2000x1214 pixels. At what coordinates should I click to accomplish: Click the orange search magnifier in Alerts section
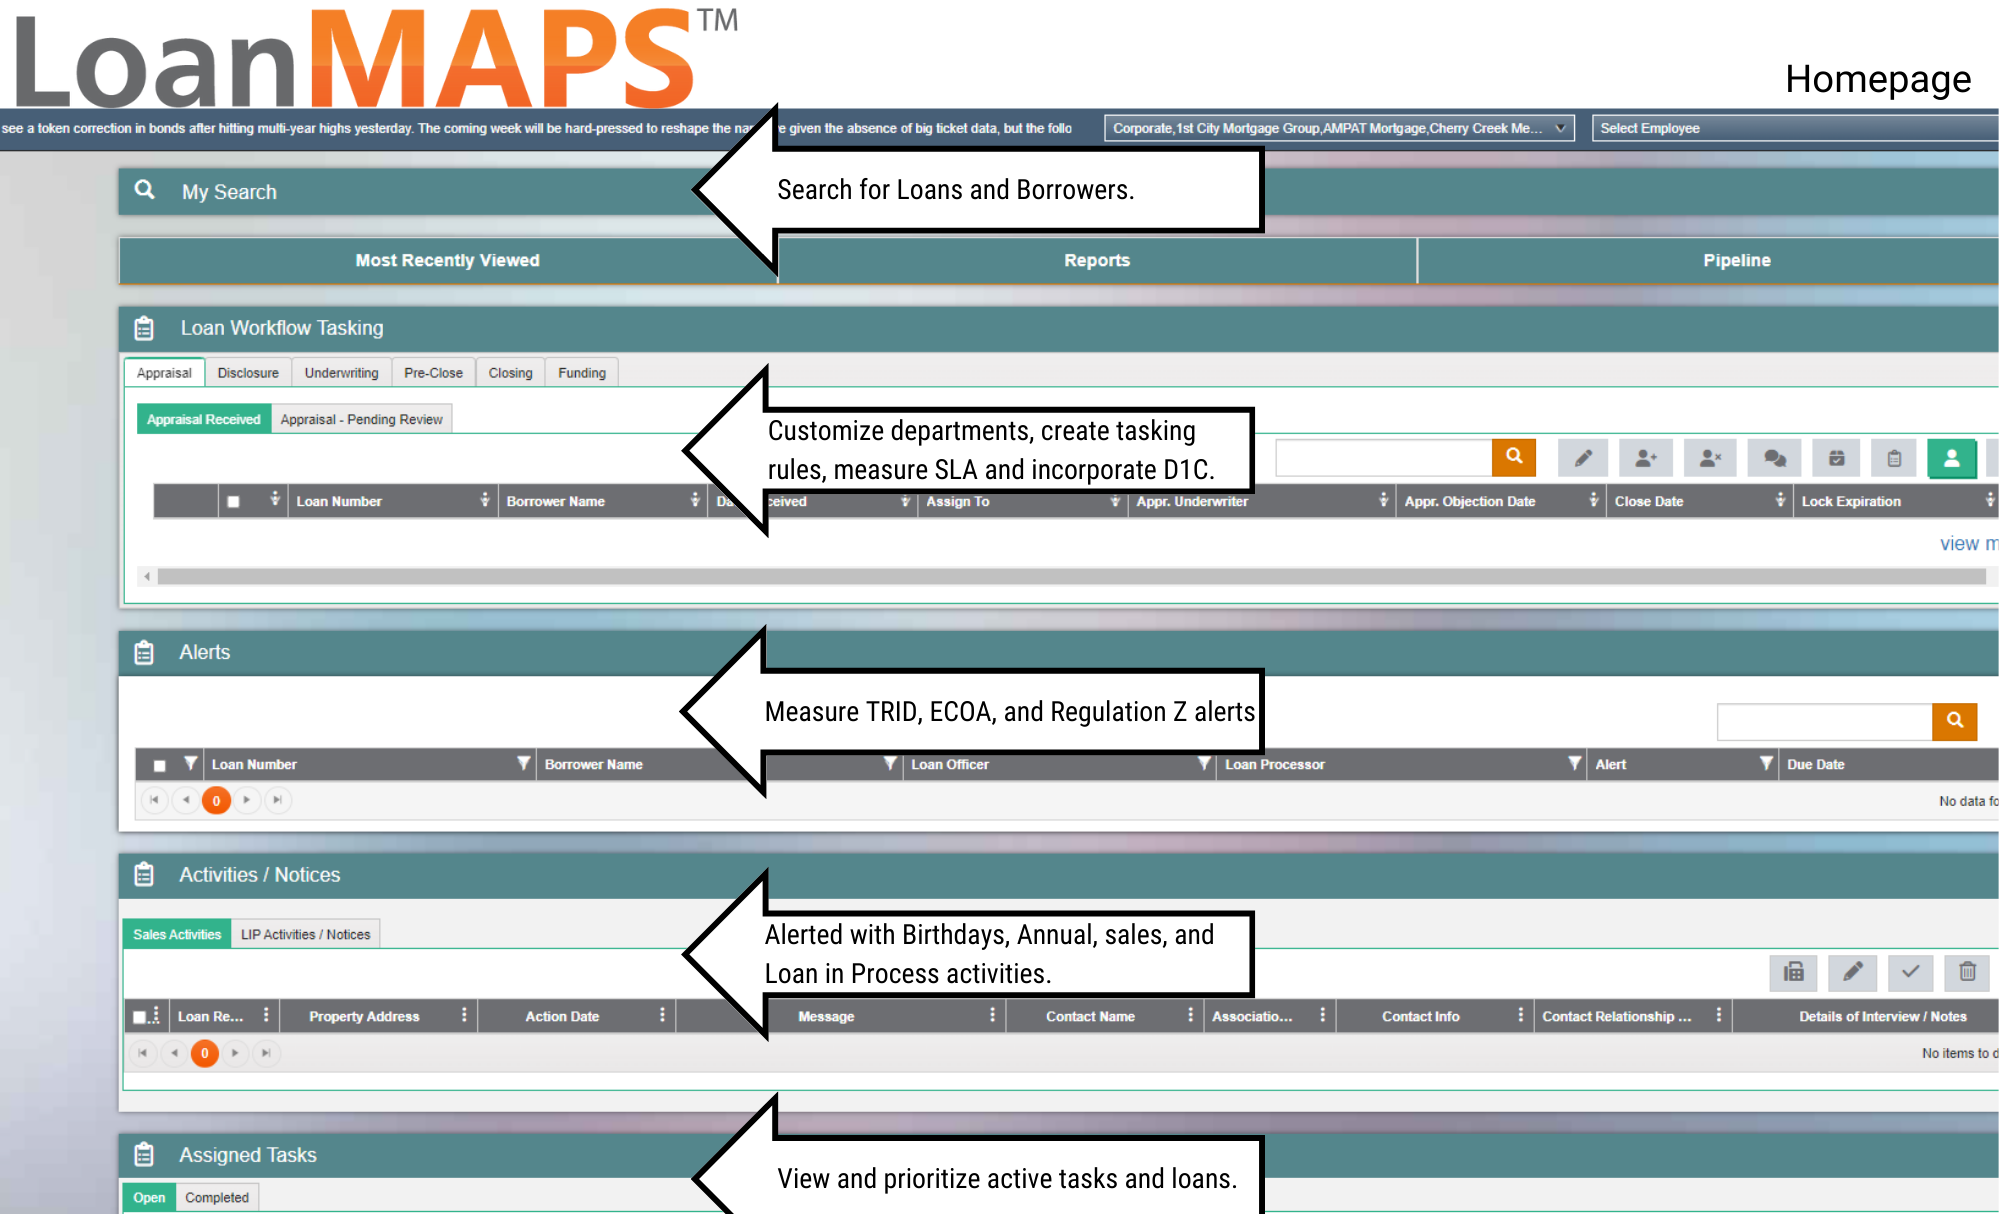tap(1955, 721)
